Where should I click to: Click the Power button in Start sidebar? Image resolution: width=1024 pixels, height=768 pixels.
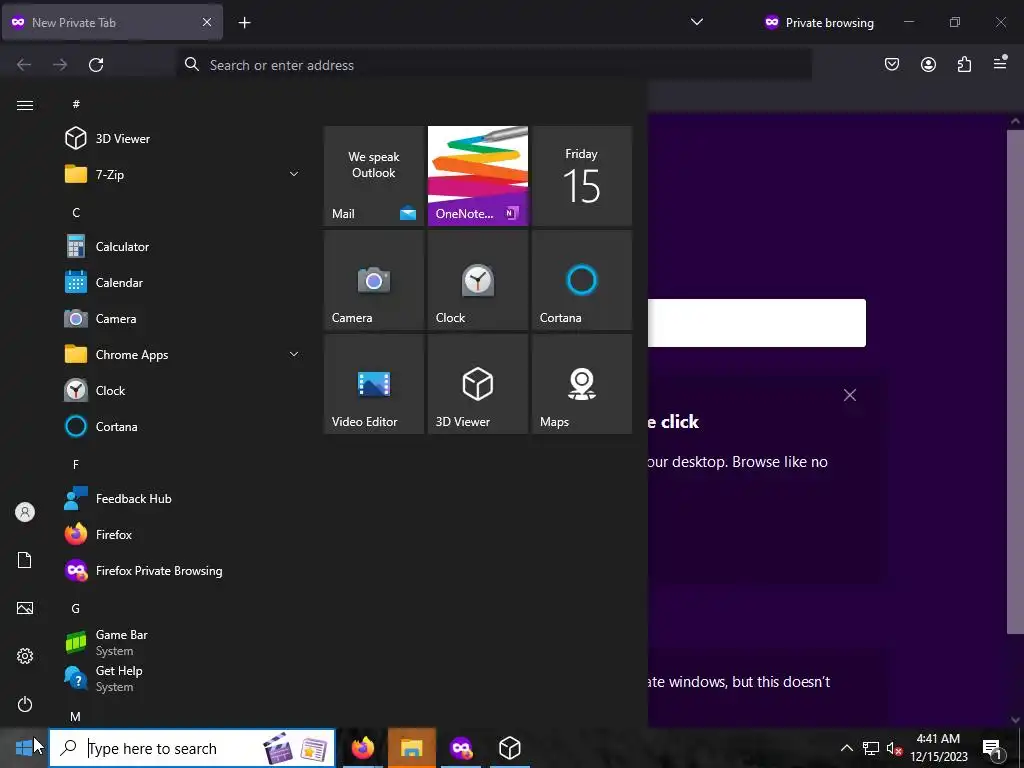point(25,704)
